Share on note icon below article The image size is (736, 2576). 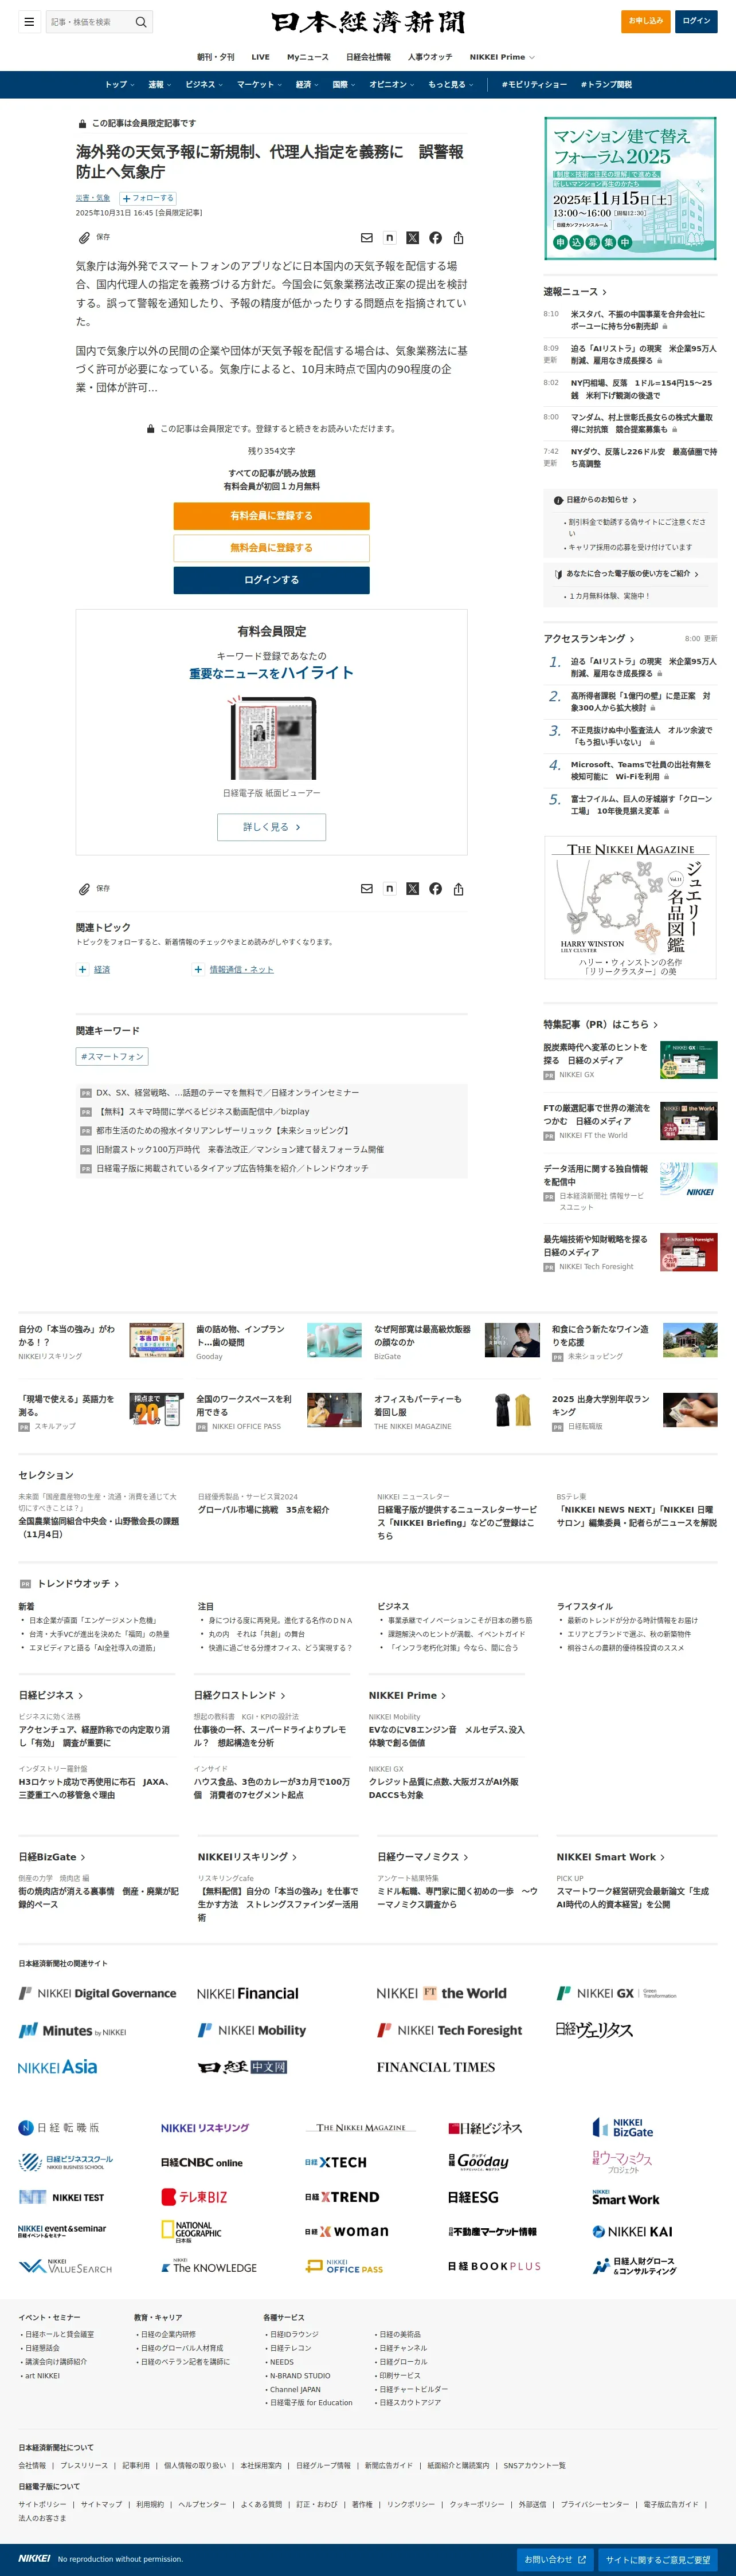[389, 889]
